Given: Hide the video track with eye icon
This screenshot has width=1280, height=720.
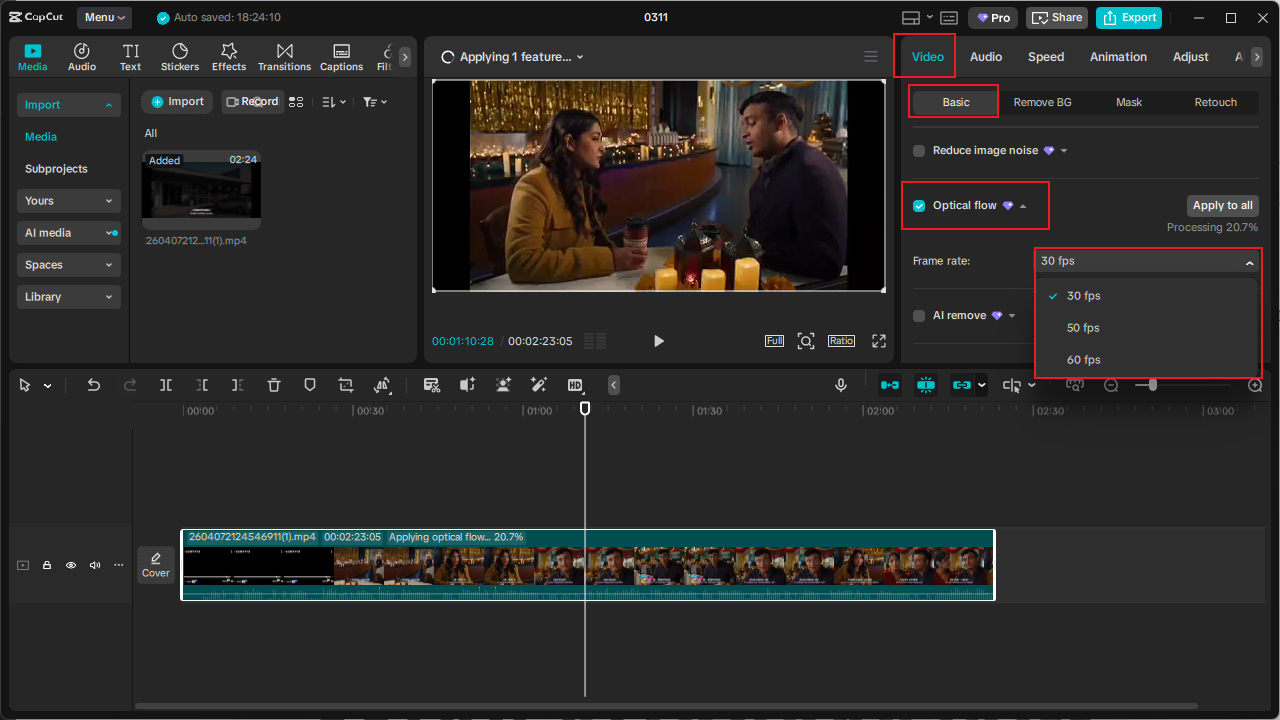Looking at the screenshot, I should tap(71, 565).
